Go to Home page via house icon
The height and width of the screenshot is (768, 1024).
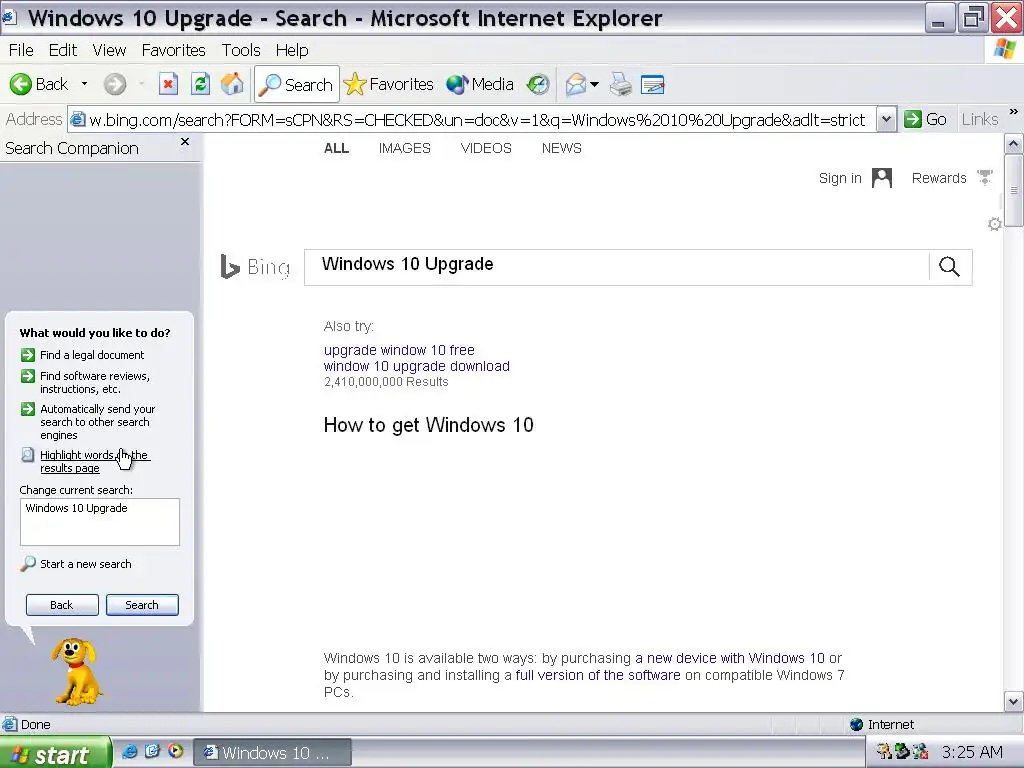[232, 84]
